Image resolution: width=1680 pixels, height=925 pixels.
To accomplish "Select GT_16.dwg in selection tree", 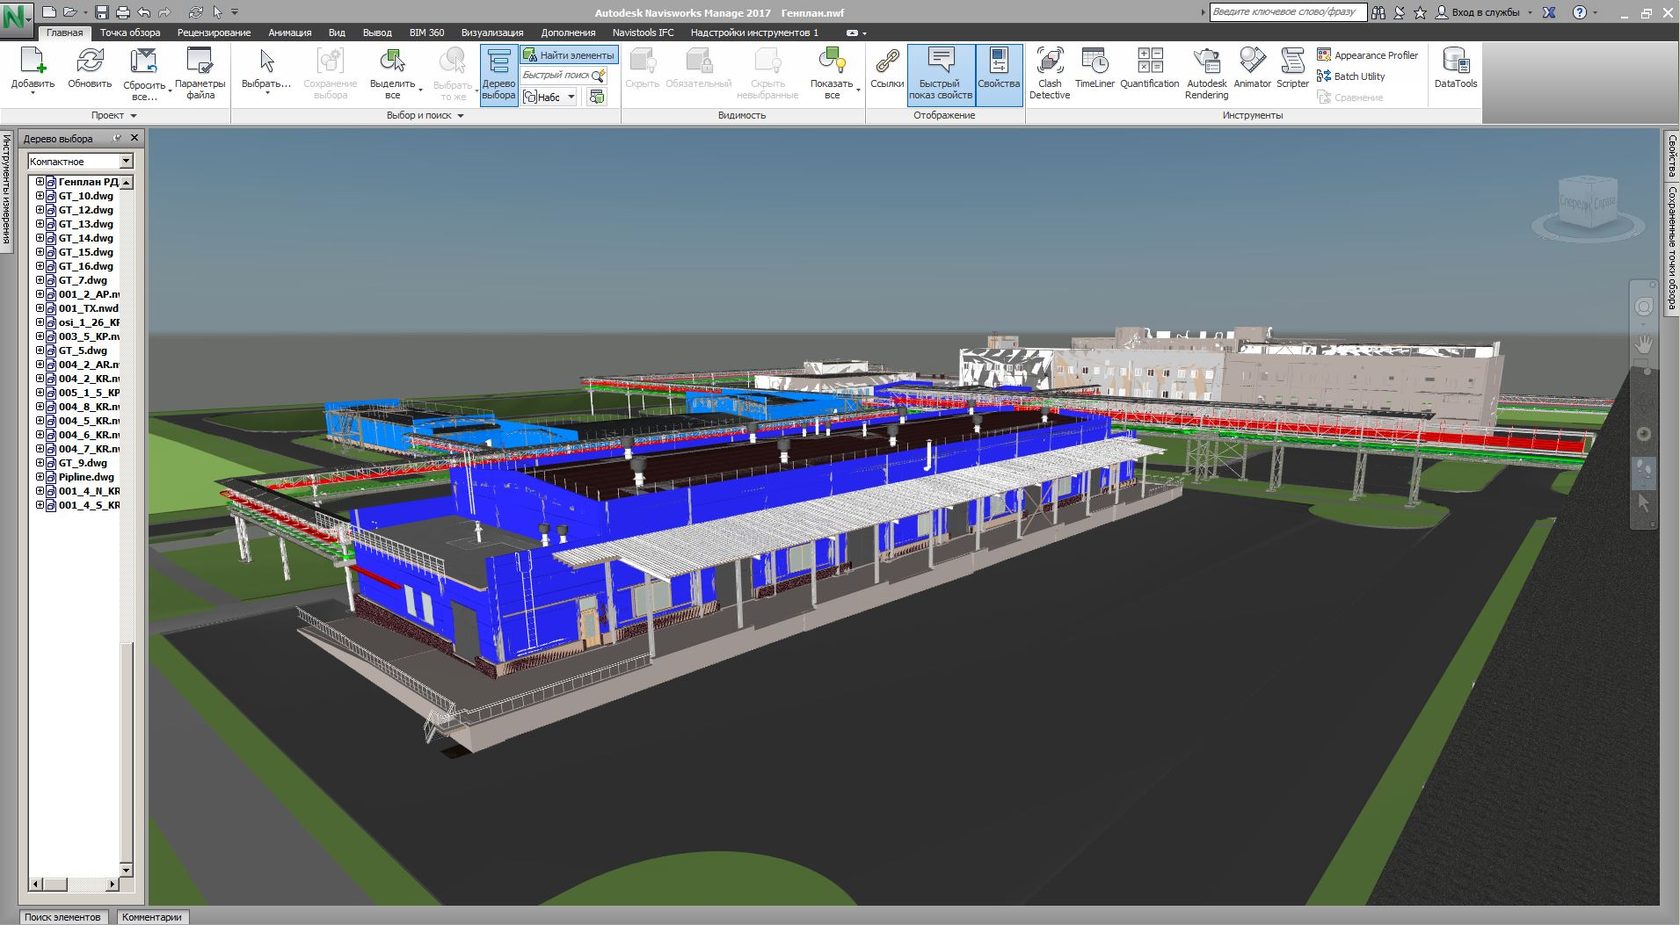I will [x=86, y=266].
